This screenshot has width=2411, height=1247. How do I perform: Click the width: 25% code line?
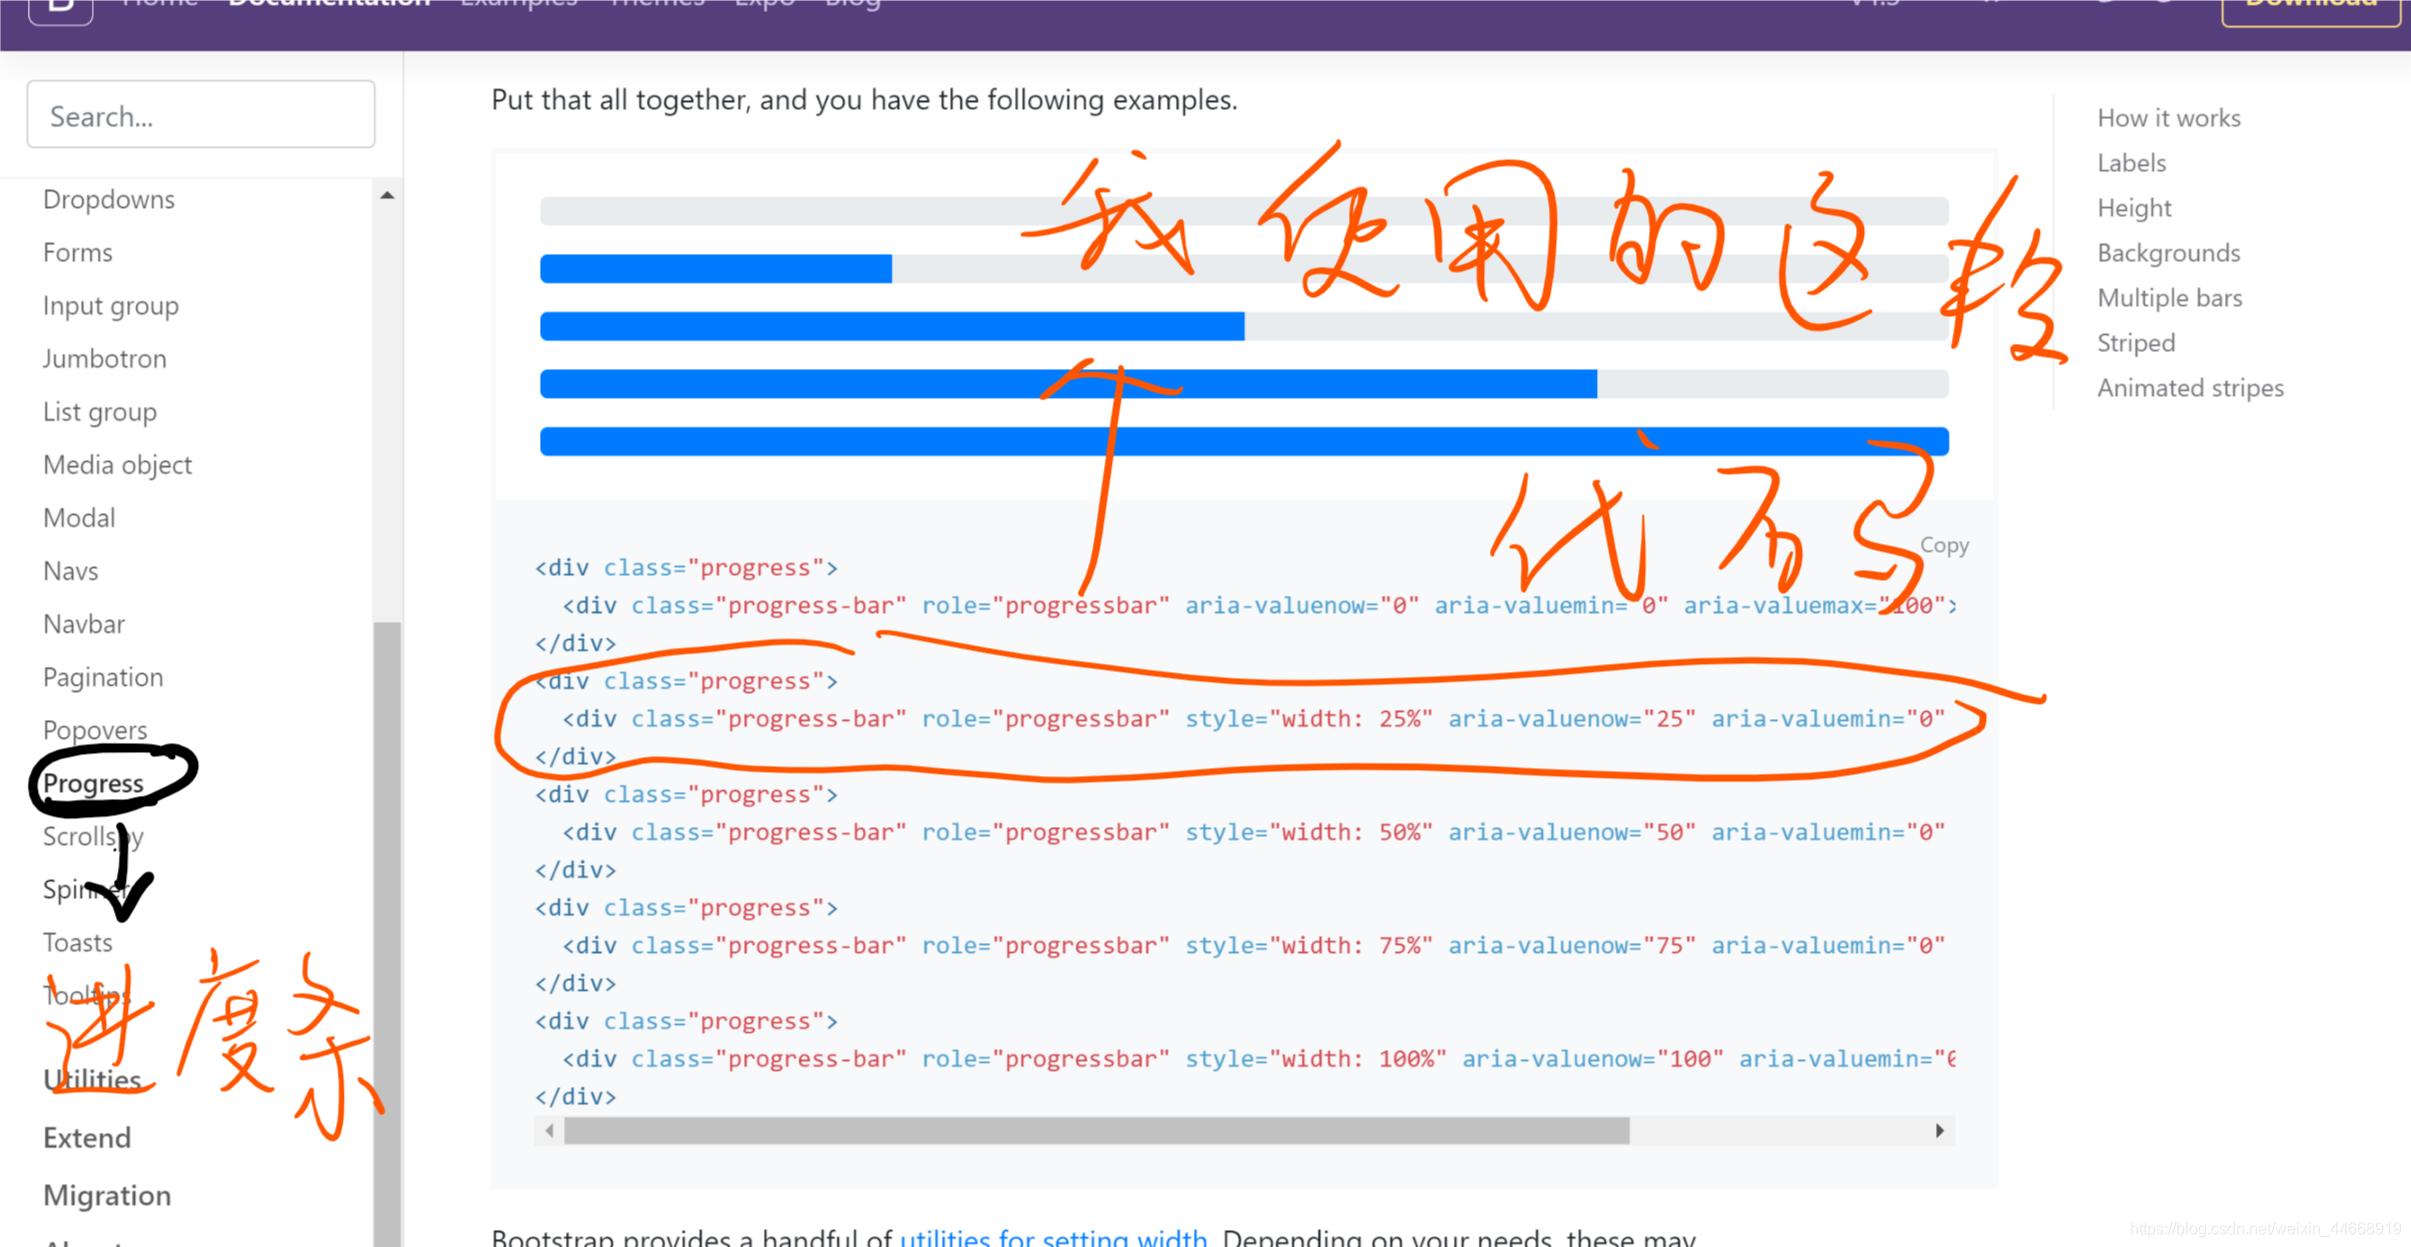click(1254, 718)
